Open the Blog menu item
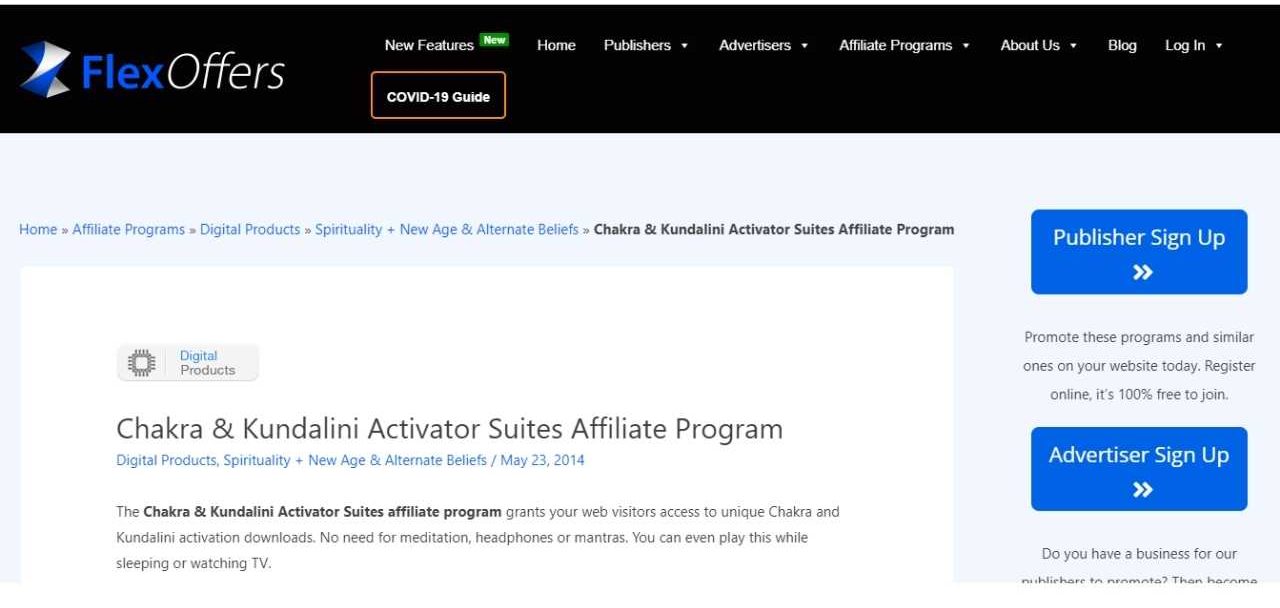Screen dimensions: 1280x608 tap(1122, 45)
